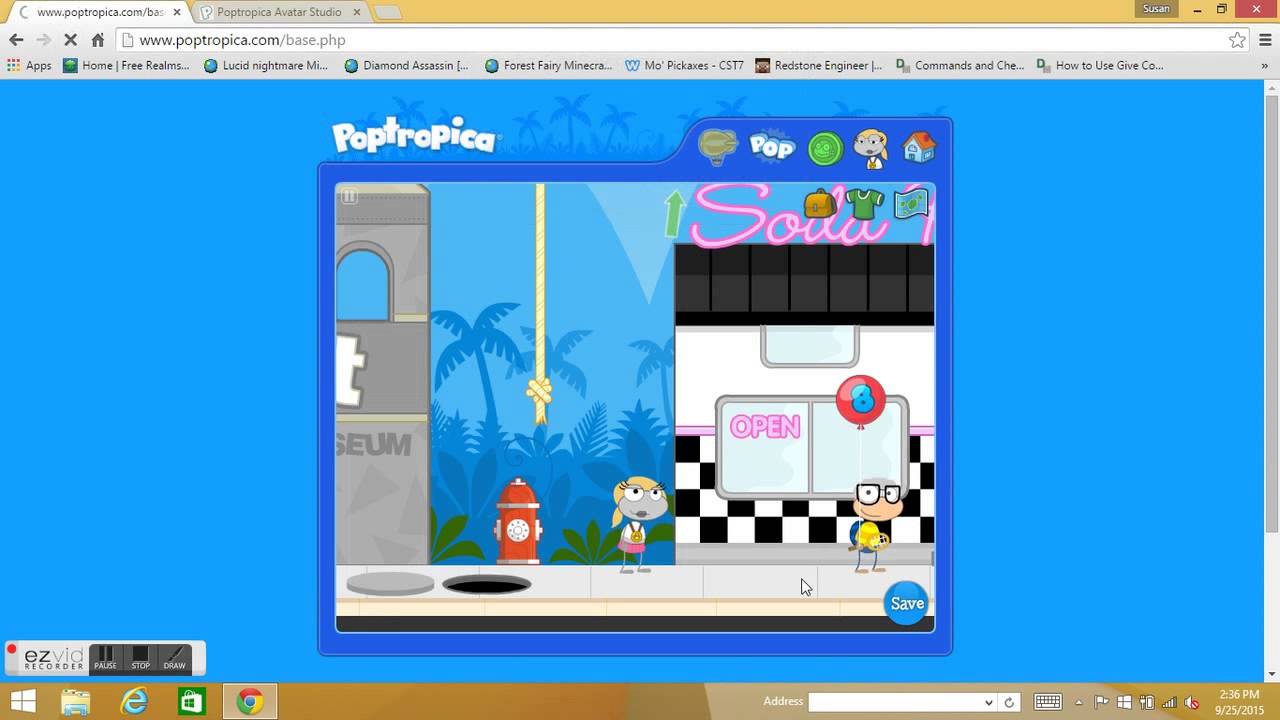Expand the taskbar Address dropdown arrow
Viewport: 1280px width, 720px height.
click(x=989, y=702)
